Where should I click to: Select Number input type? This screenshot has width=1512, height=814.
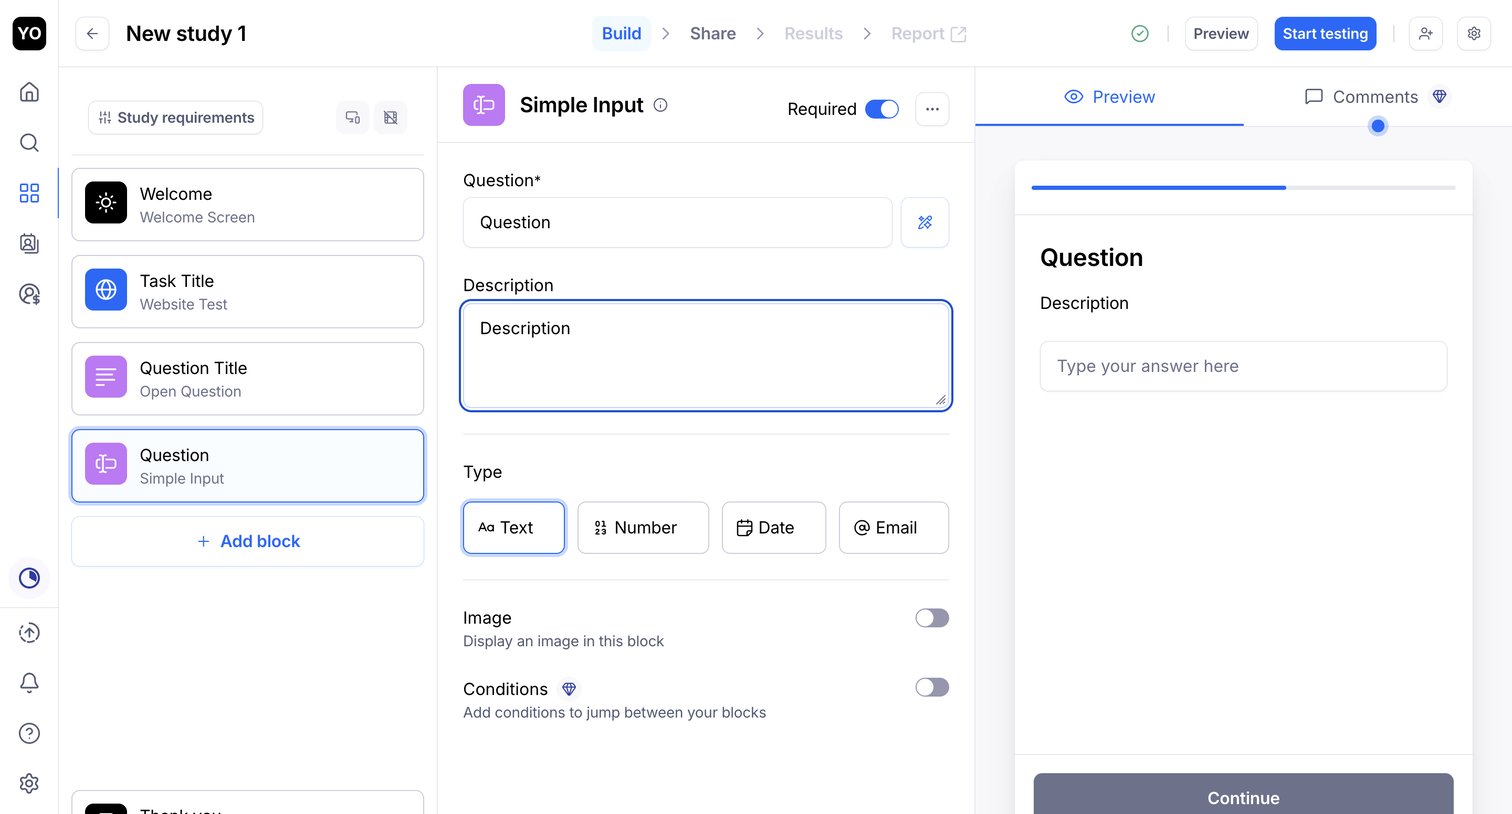coord(643,528)
